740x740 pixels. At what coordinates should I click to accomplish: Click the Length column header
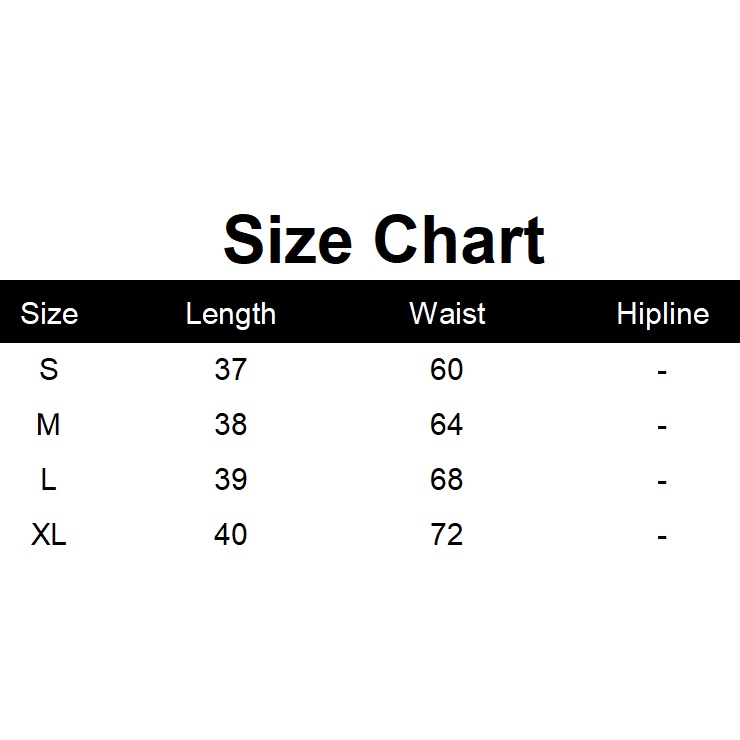230,314
